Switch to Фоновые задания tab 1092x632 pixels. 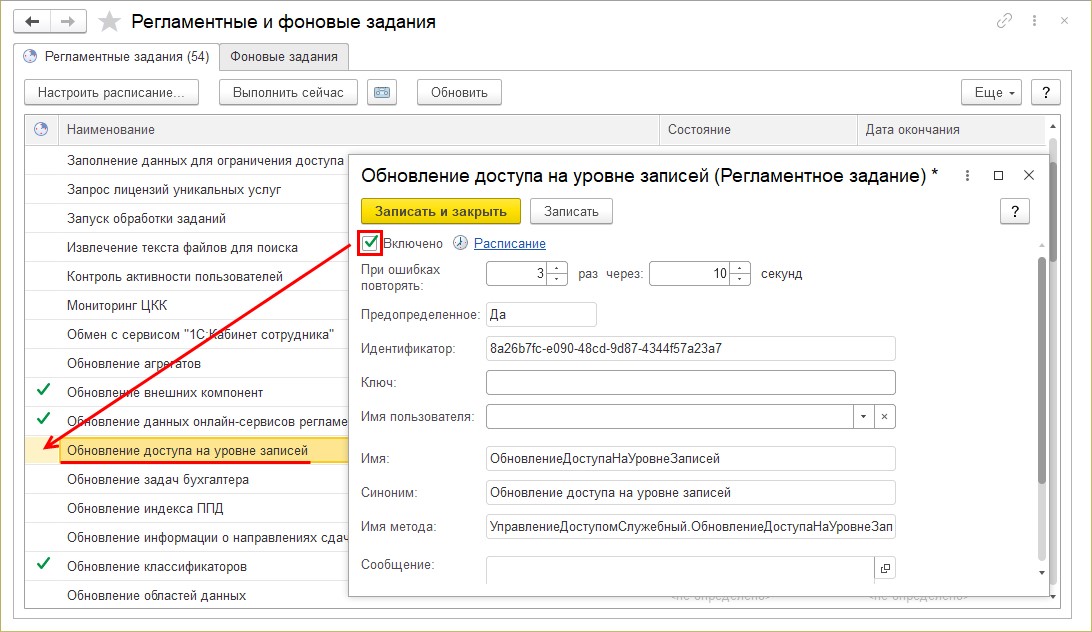[x=283, y=56]
